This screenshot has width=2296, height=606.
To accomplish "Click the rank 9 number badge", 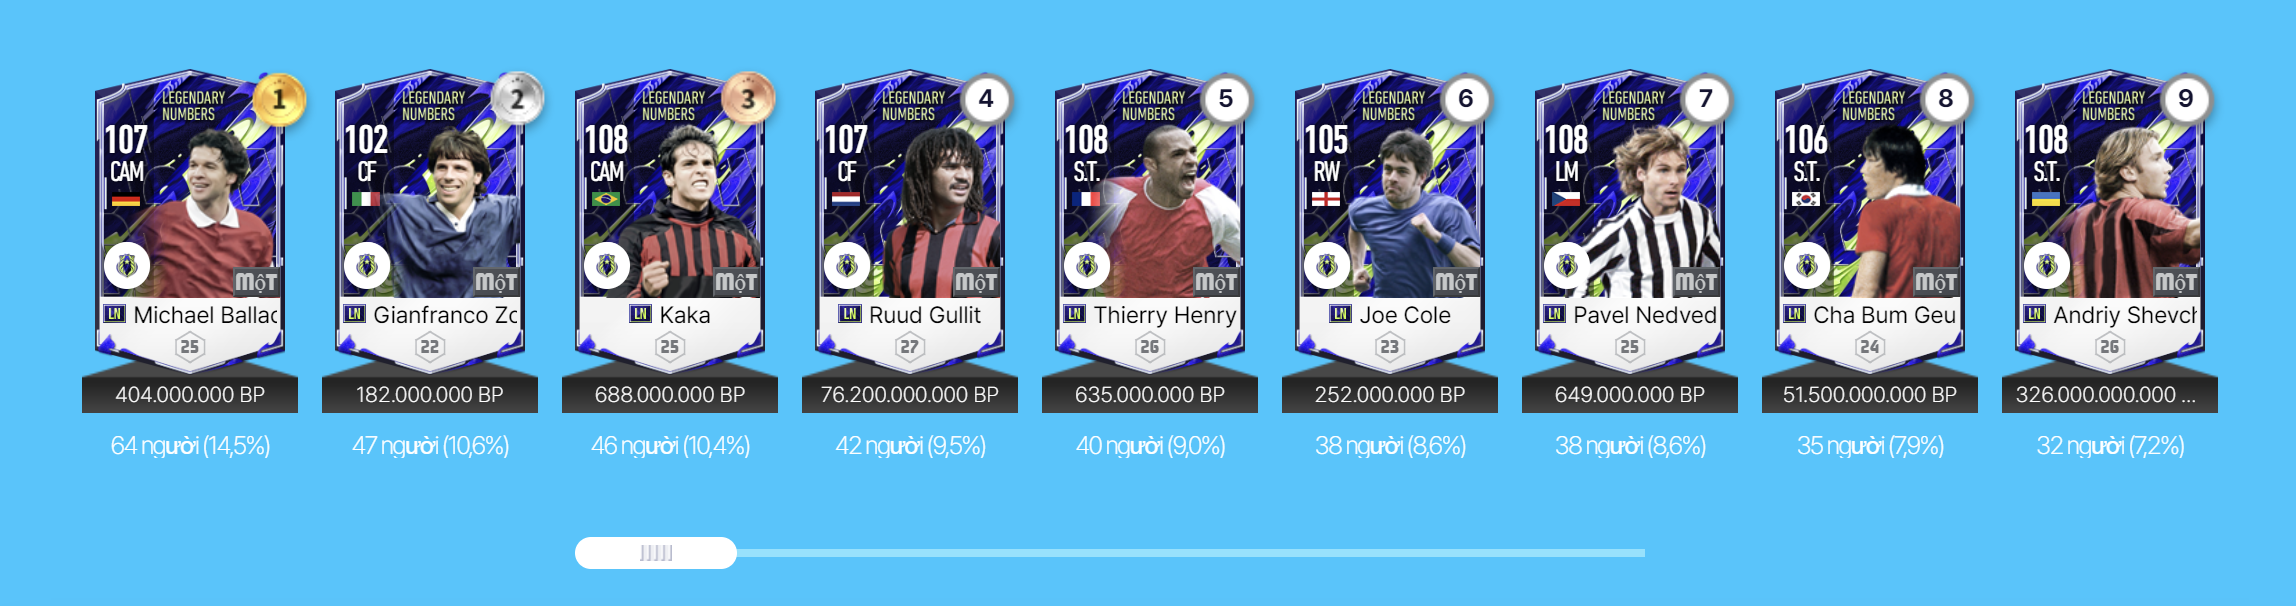I will 2186,99.
